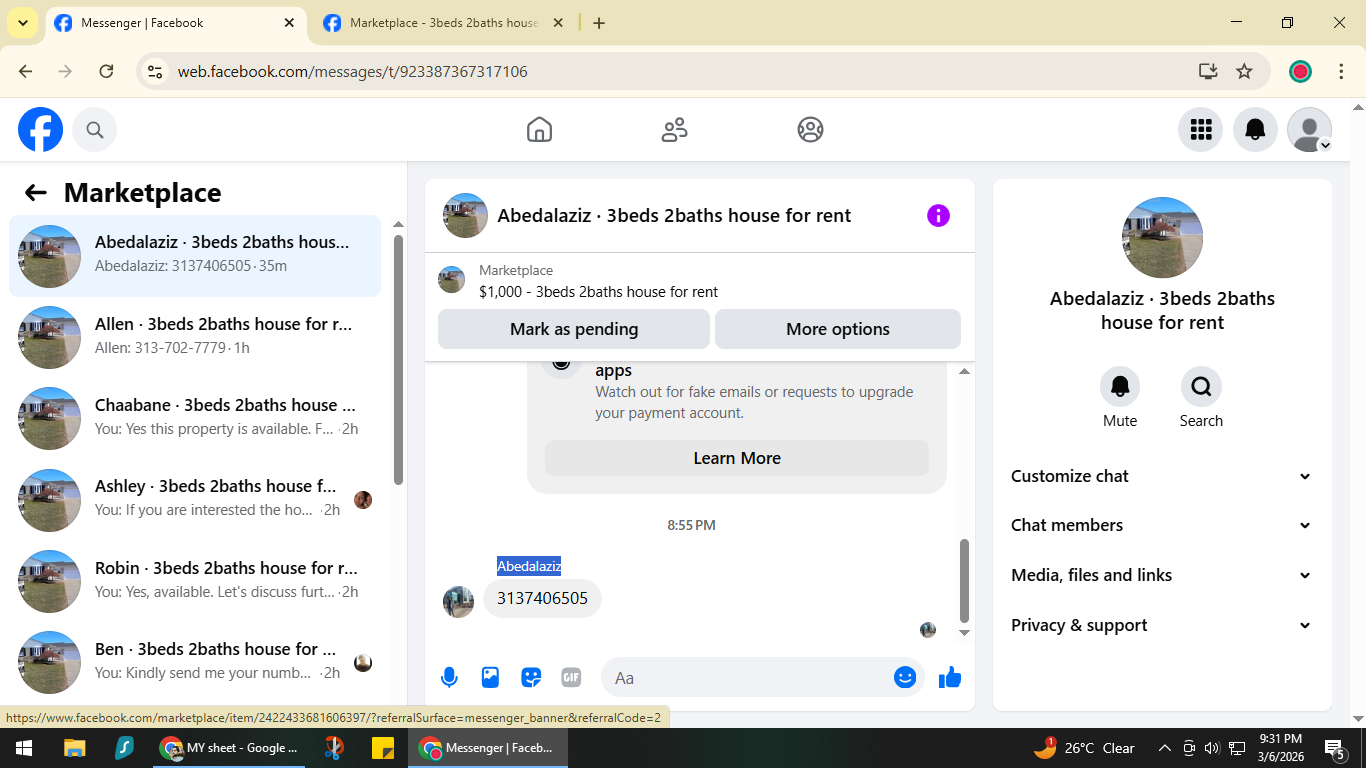The width and height of the screenshot is (1366, 768).
Task: Open Chaabane conversation in list
Action: [x=195, y=418]
